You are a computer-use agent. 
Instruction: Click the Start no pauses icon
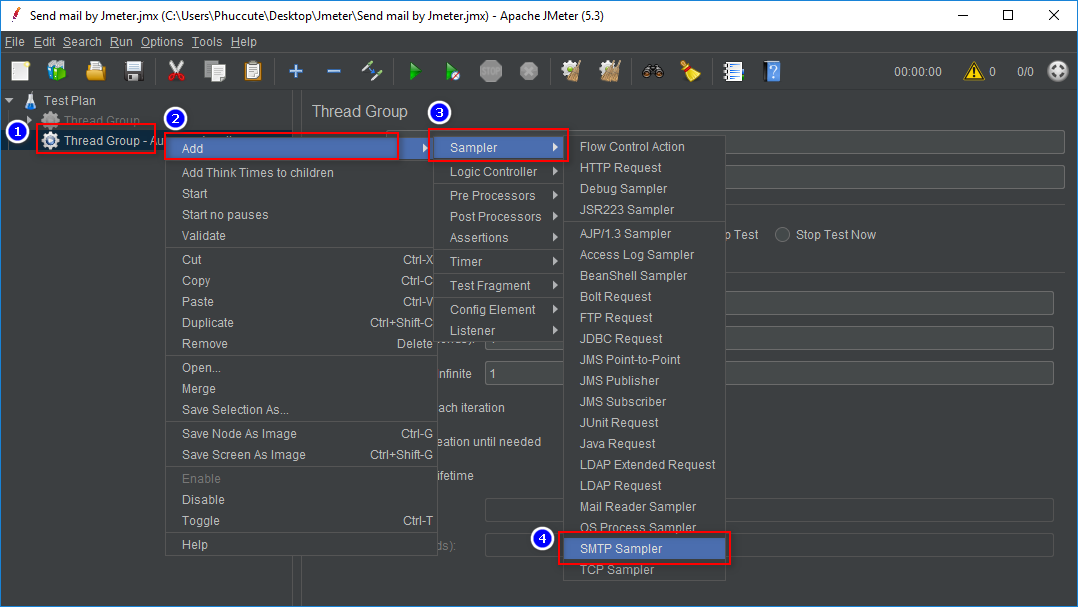tap(452, 71)
